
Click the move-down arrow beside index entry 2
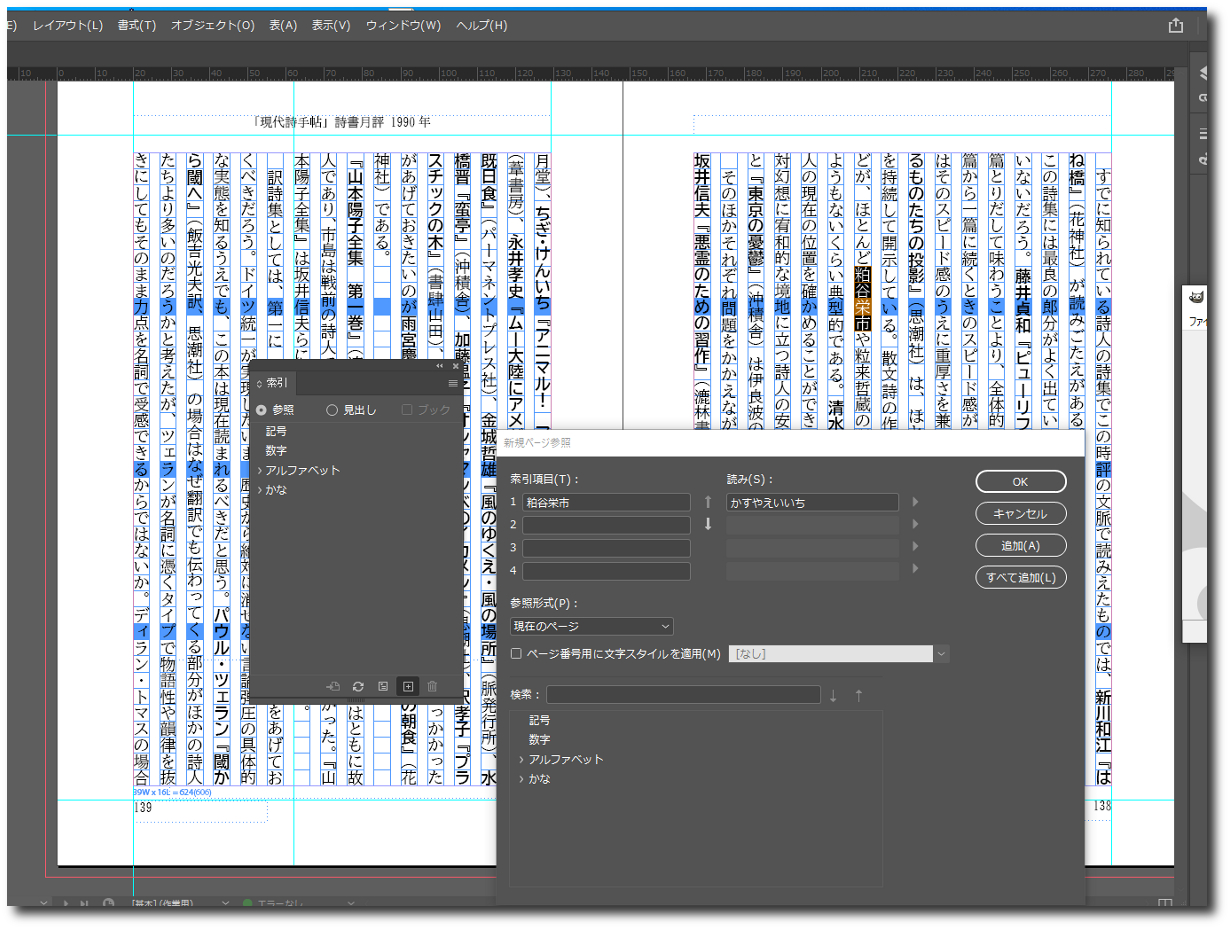(708, 525)
